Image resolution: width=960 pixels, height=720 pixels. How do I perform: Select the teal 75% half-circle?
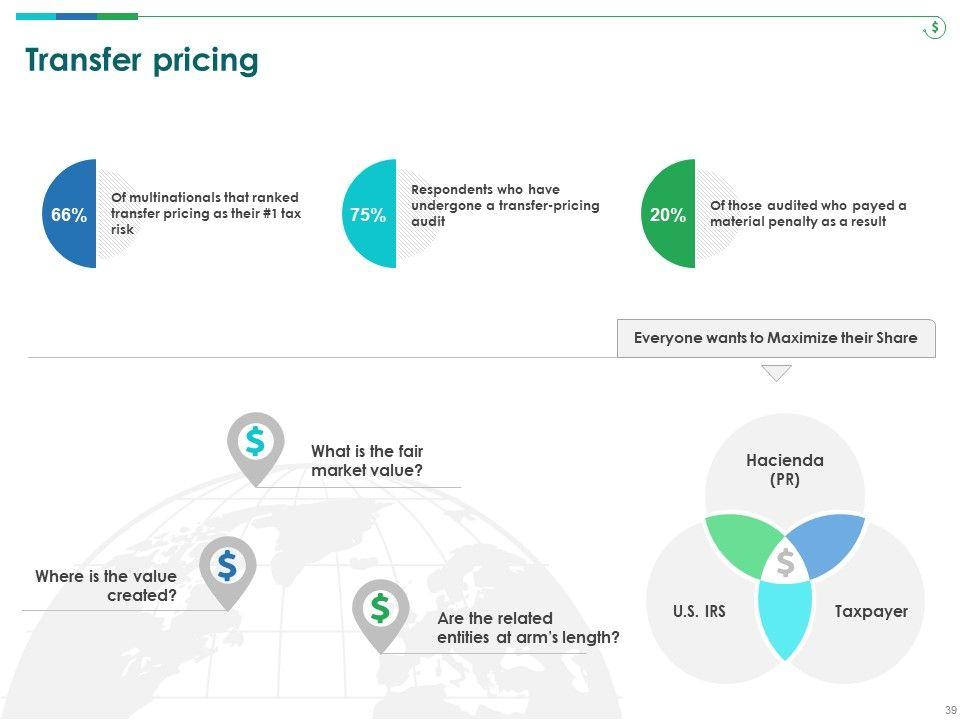(x=371, y=214)
